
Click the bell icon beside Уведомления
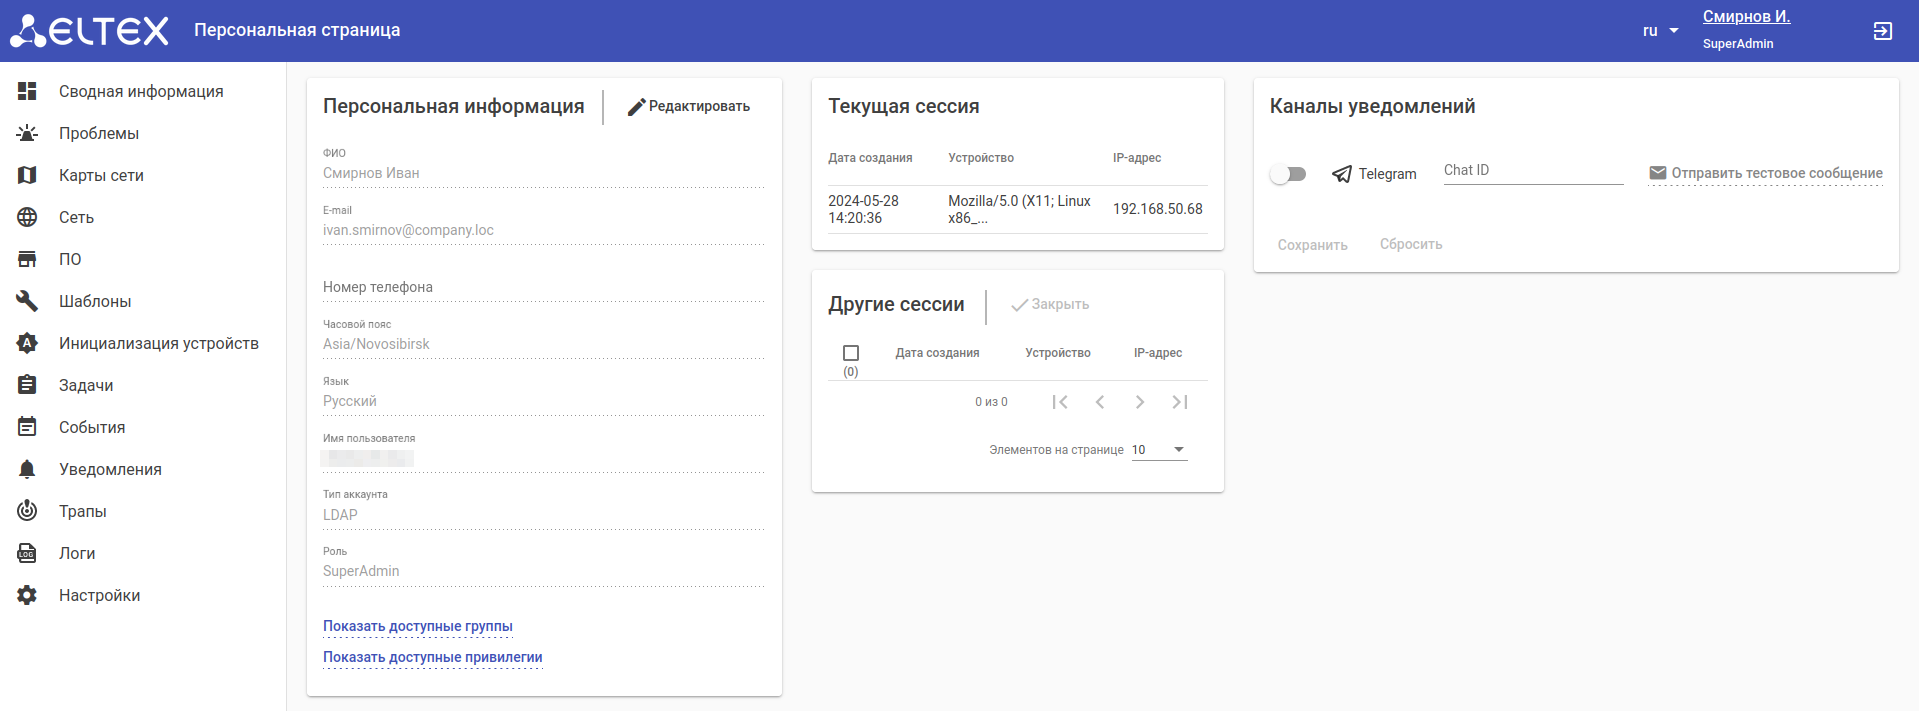coord(27,469)
